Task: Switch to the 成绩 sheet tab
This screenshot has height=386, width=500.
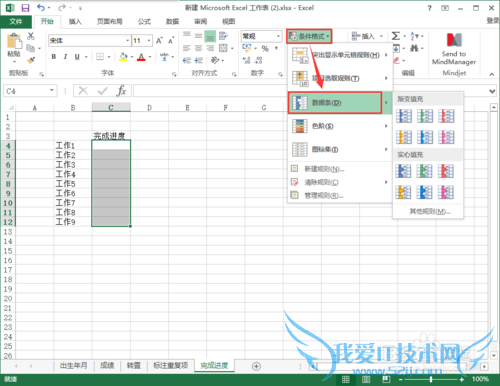Action: 107,366
